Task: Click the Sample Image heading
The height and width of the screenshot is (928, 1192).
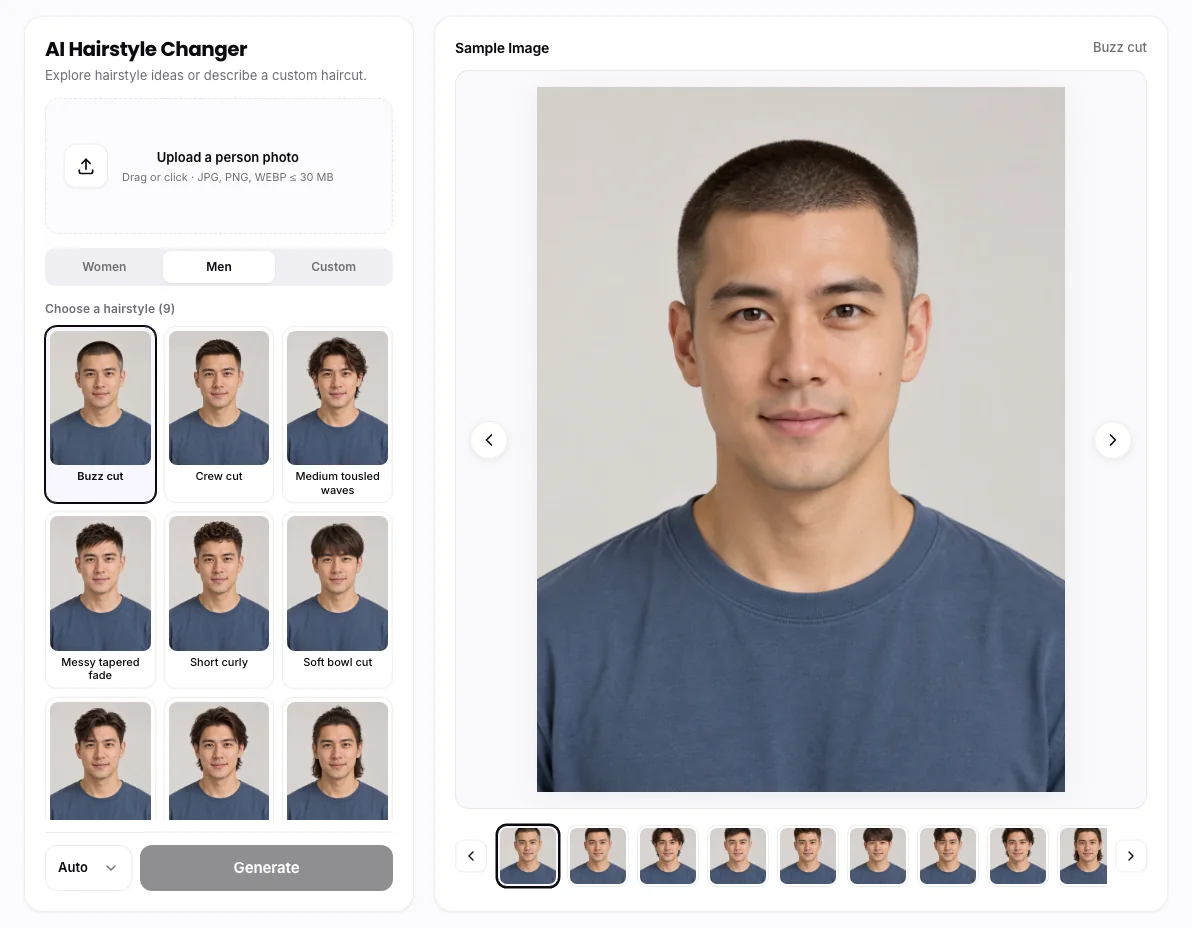Action: tap(502, 48)
